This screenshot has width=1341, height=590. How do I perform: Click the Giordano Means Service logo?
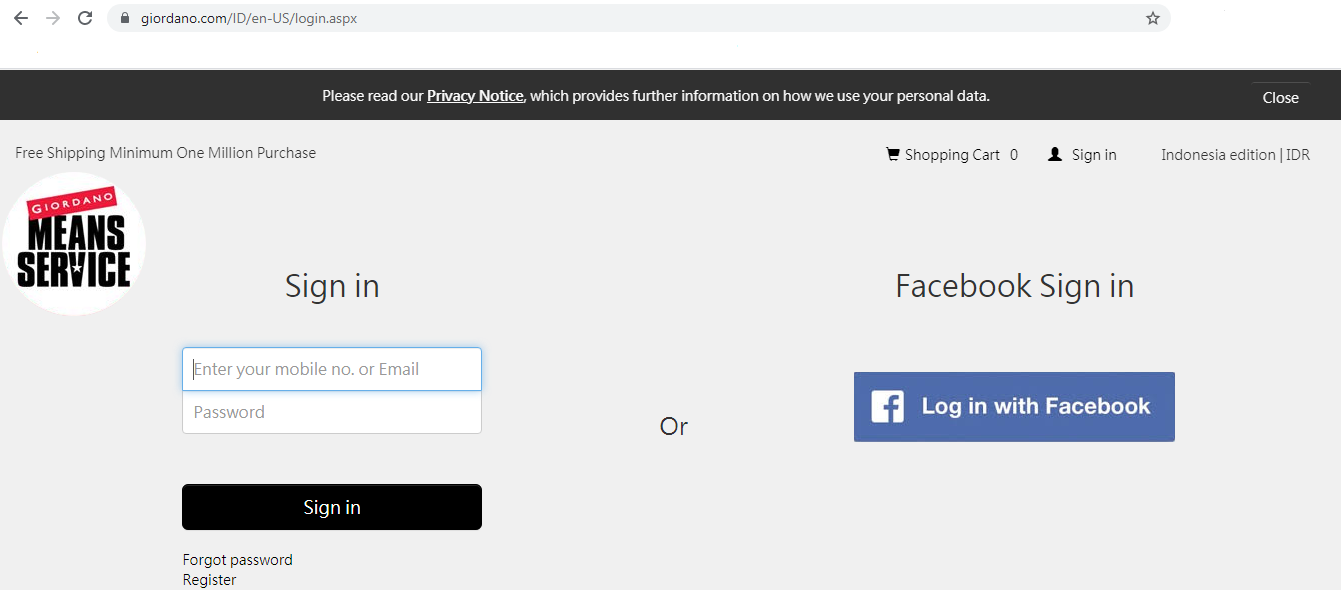[x=74, y=243]
